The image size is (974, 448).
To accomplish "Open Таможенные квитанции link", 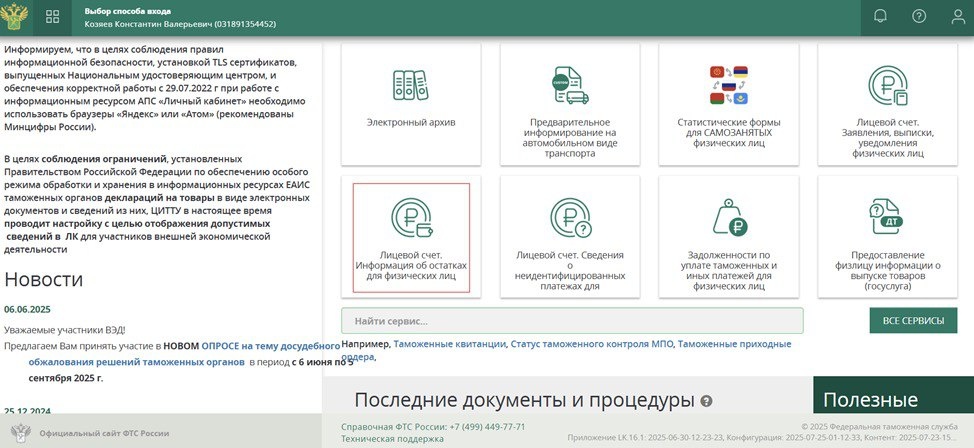I will click(x=450, y=344).
